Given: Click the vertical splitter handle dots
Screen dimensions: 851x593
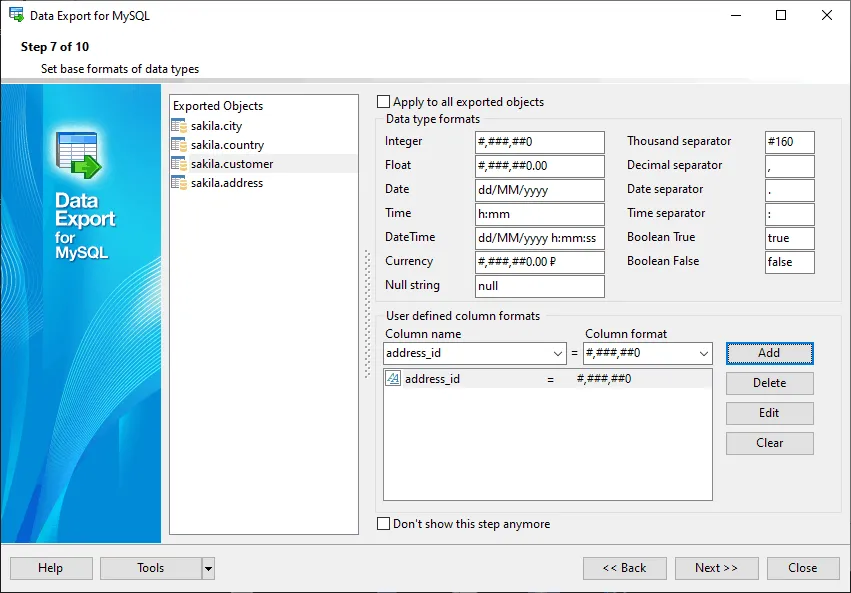Looking at the screenshot, I should point(367,314).
